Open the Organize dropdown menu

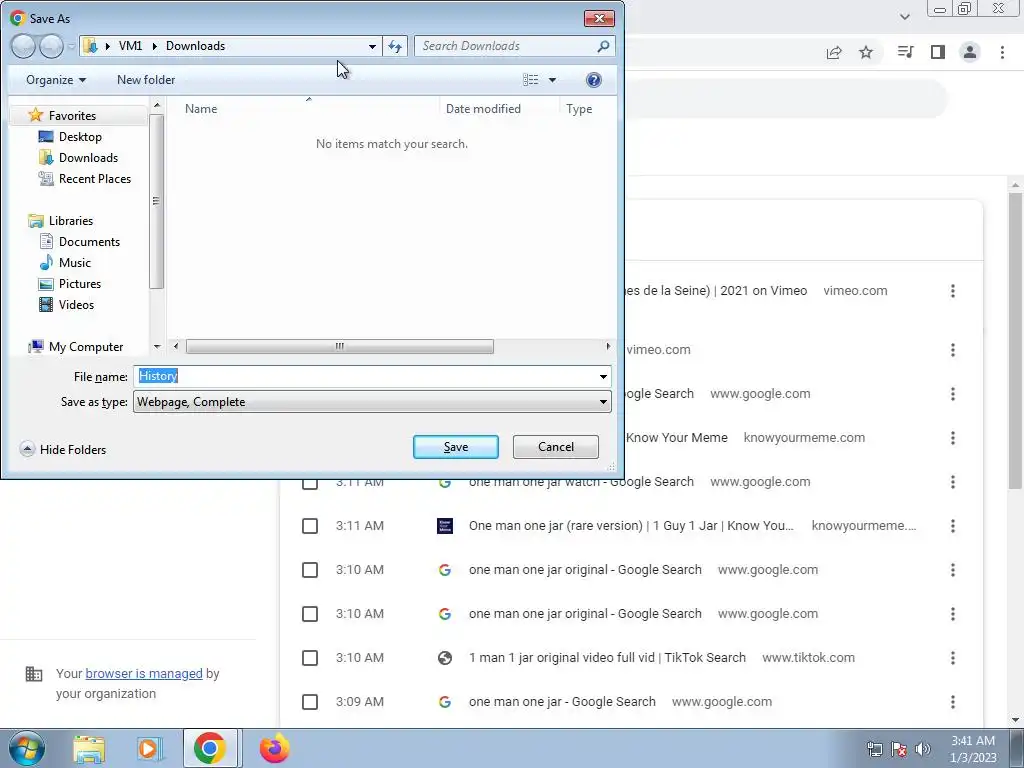pos(56,80)
